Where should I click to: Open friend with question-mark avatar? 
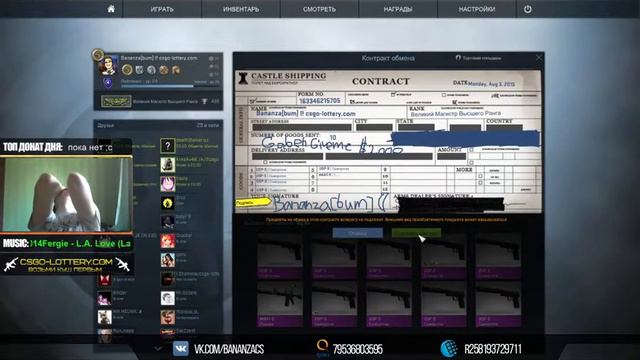pos(167,145)
